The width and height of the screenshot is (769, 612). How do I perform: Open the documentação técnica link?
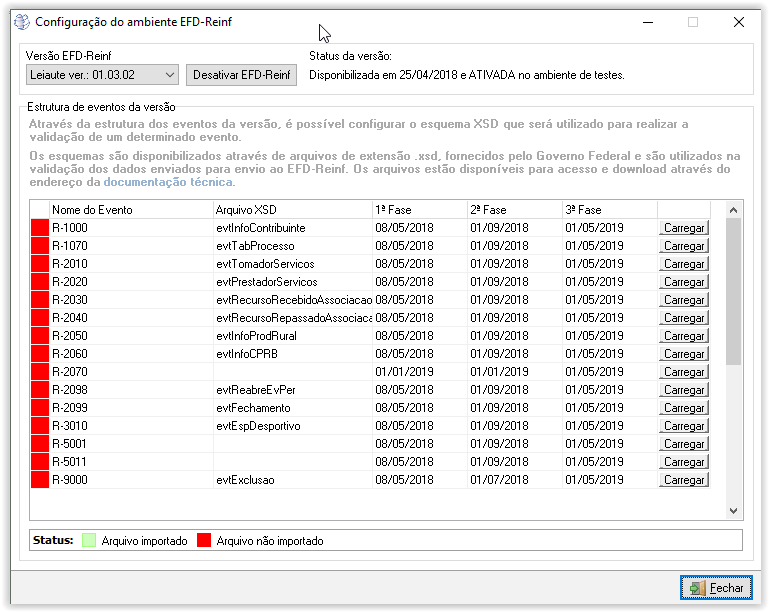click(x=168, y=182)
